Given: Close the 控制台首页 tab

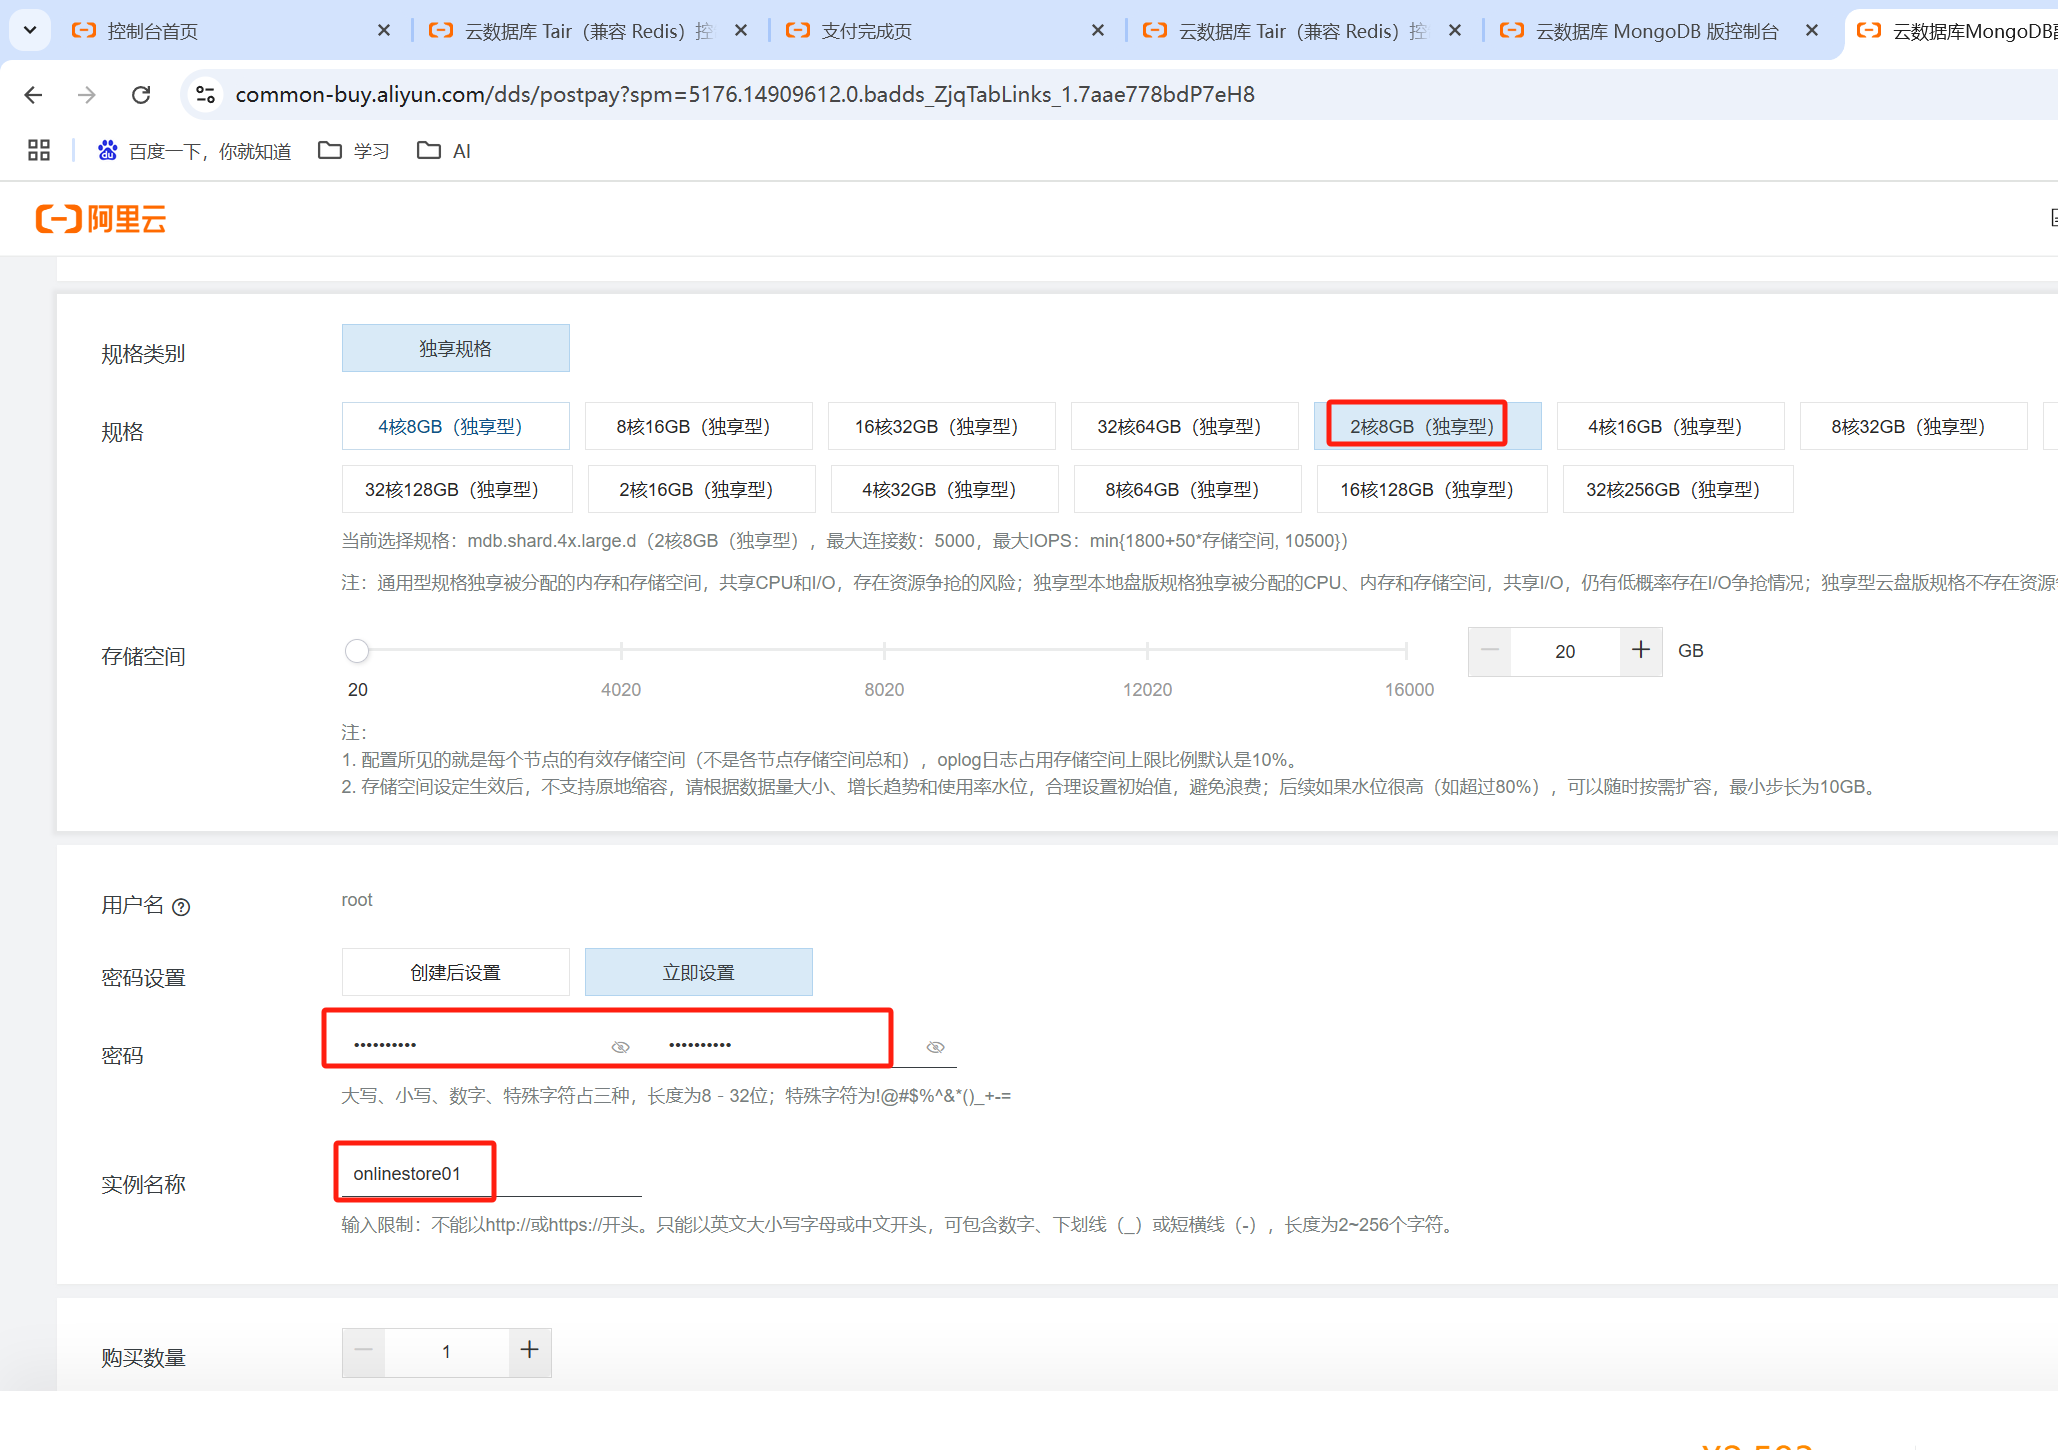Looking at the screenshot, I should click(383, 31).
